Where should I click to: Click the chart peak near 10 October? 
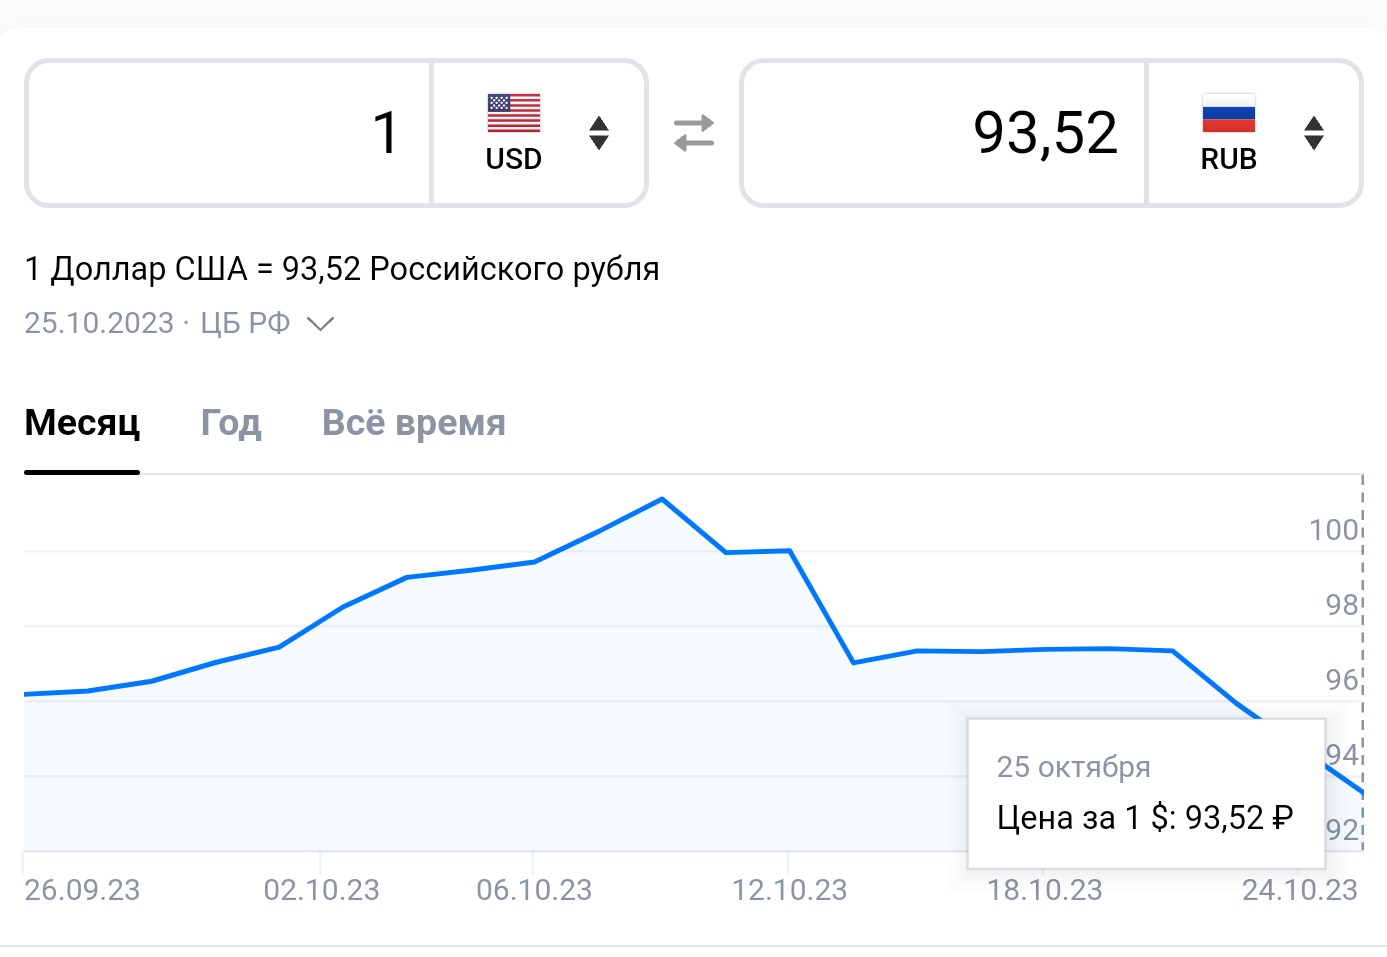[x=662, y=499]
